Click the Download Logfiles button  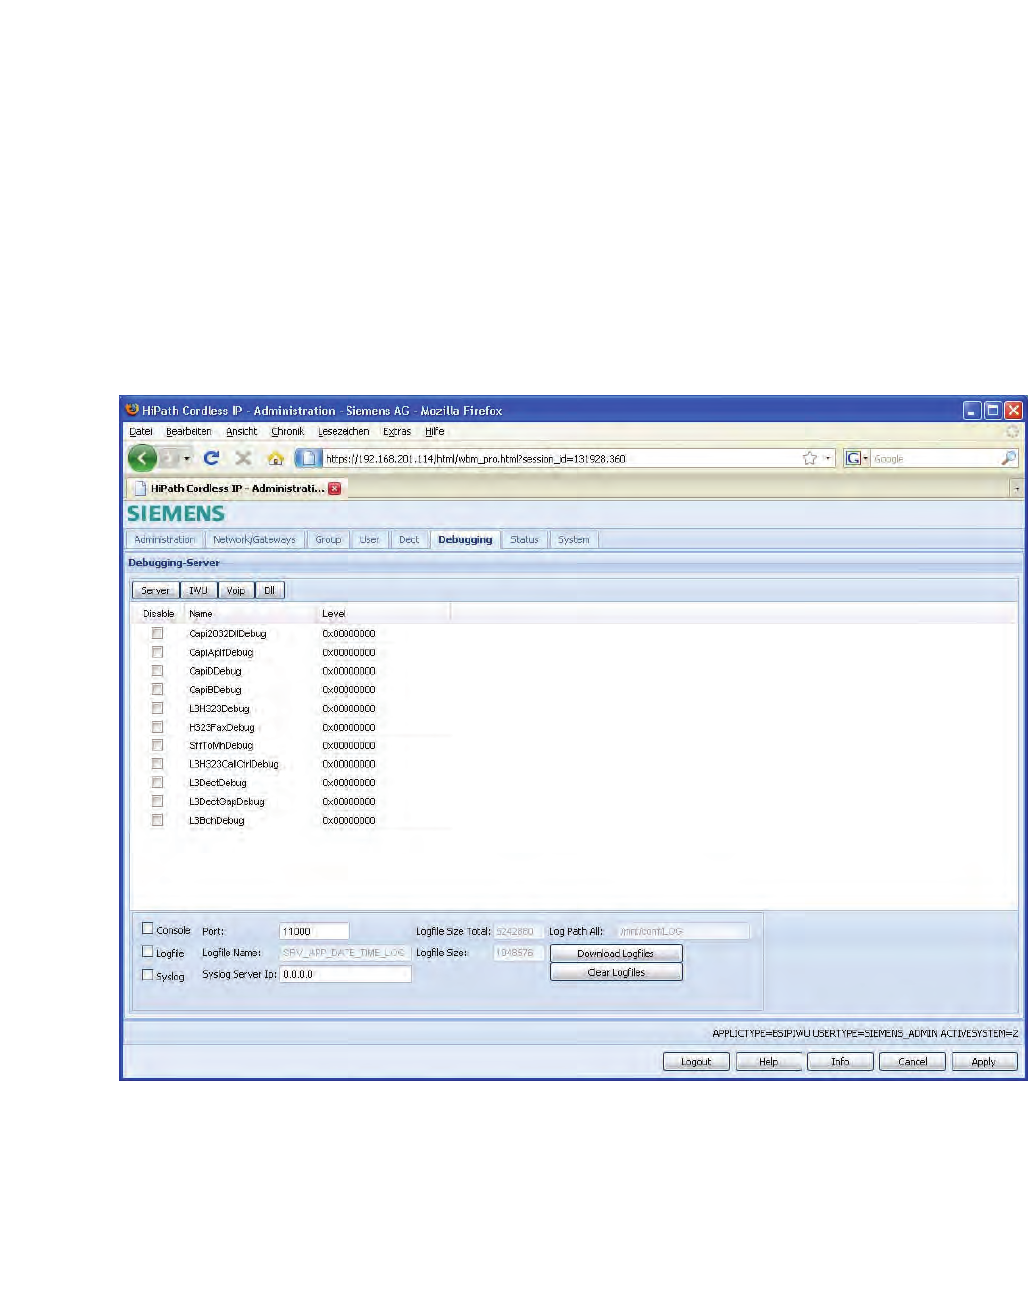pos(616,953)
